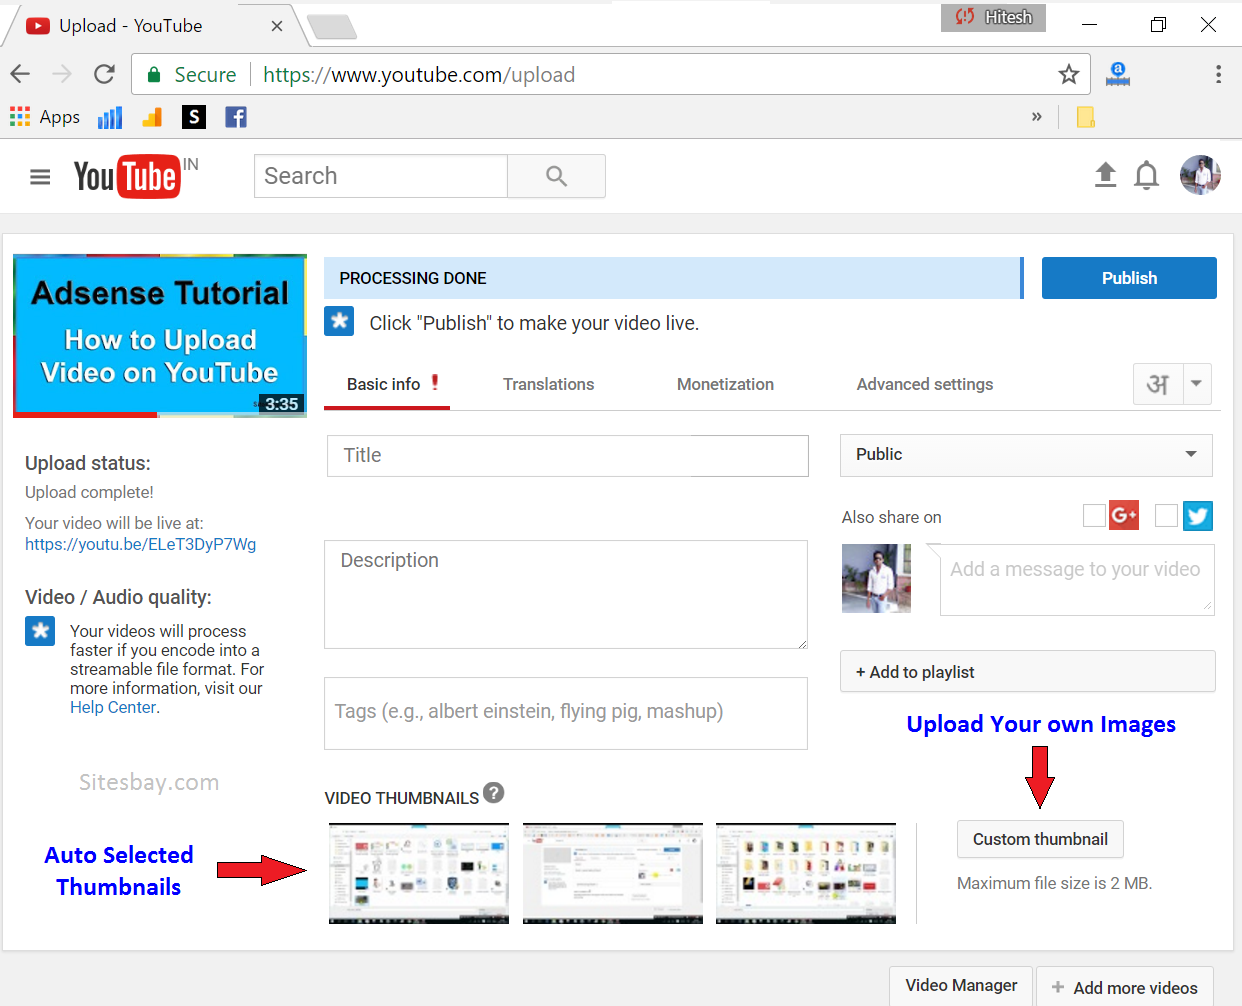Open the Chrome three-dot menu
This screenshot has width=1242, height=1006.
tap(1218, 74)
